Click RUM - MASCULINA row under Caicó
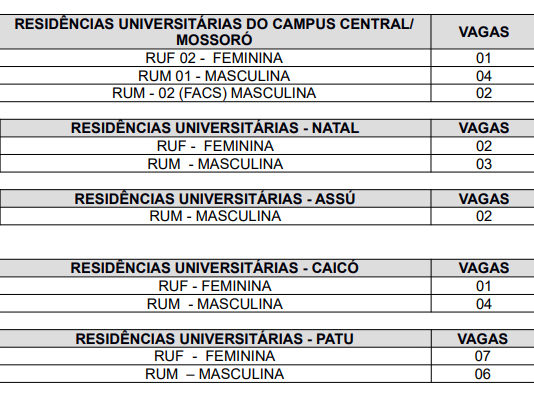This screenshot has width=534, height=396. pos(267,304)
